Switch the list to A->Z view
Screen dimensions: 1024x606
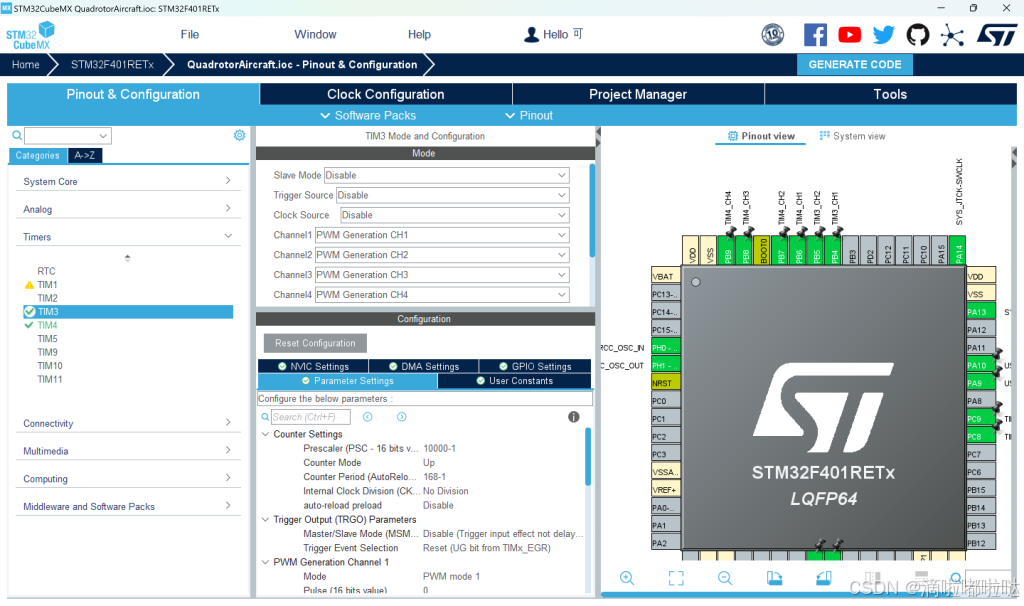coord(84,155)
